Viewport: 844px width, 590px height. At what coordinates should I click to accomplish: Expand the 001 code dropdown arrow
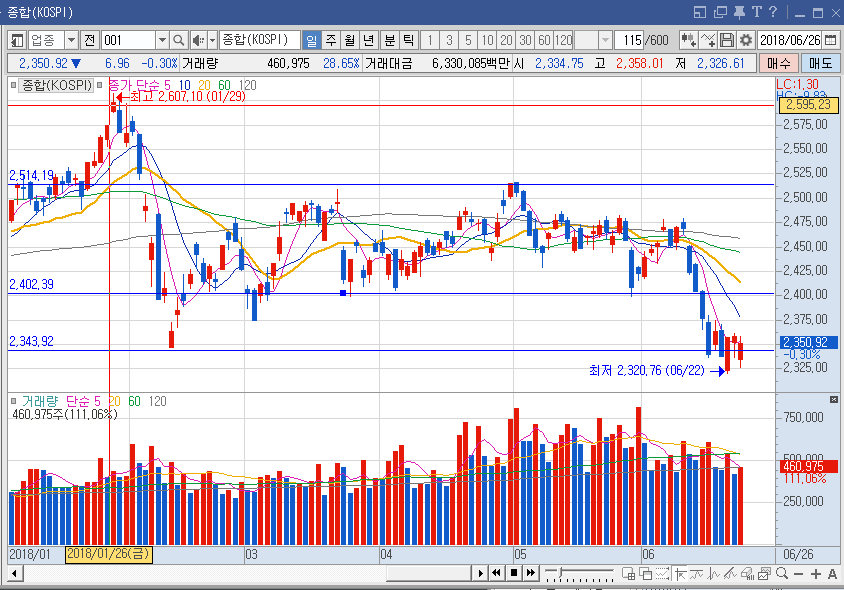pyautogui.click(x=162, y=40)
